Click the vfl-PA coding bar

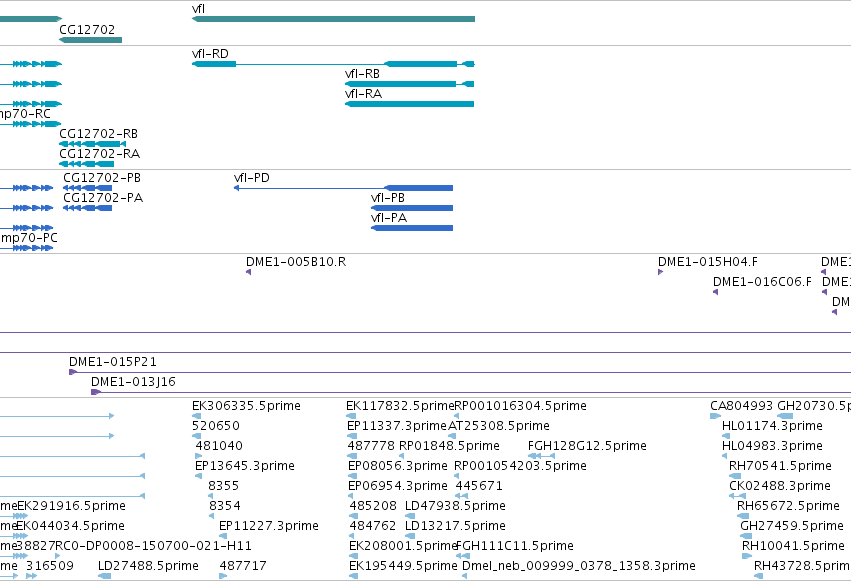click(412, 228)
